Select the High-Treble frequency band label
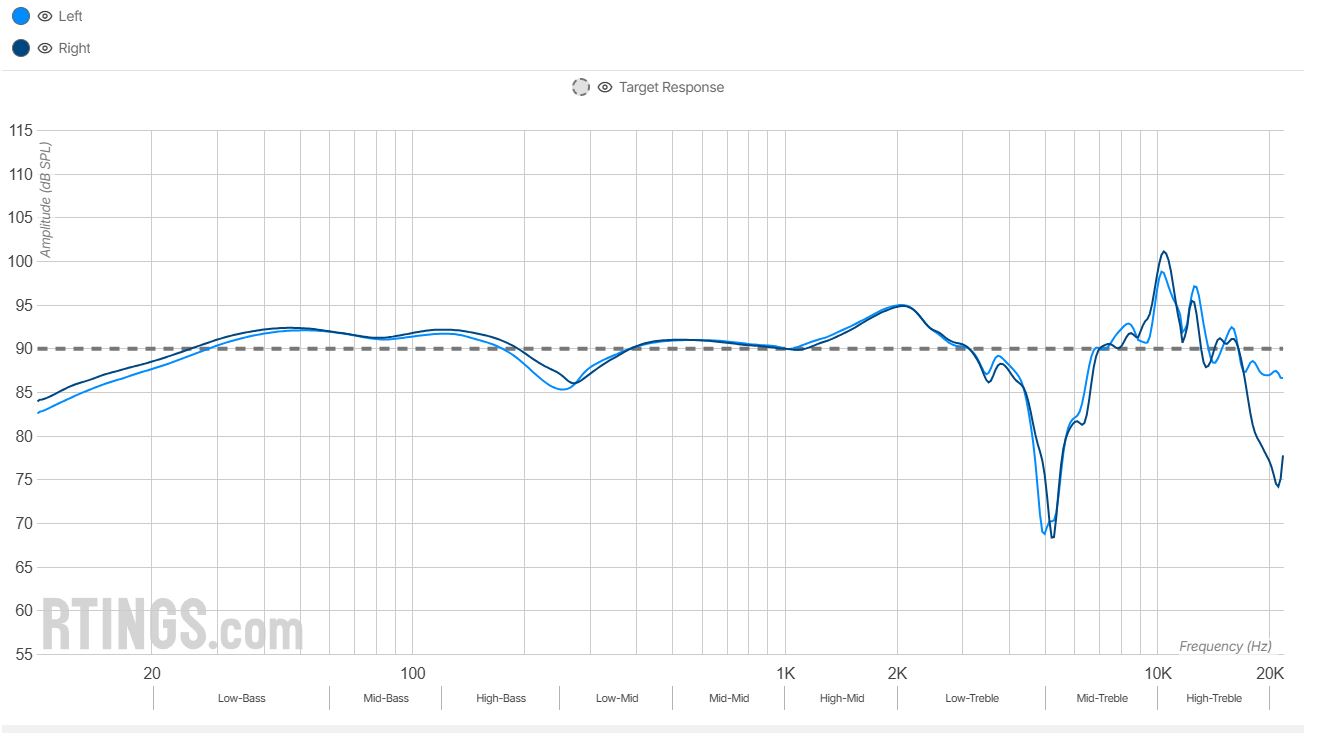 [x=1214, y=698]
